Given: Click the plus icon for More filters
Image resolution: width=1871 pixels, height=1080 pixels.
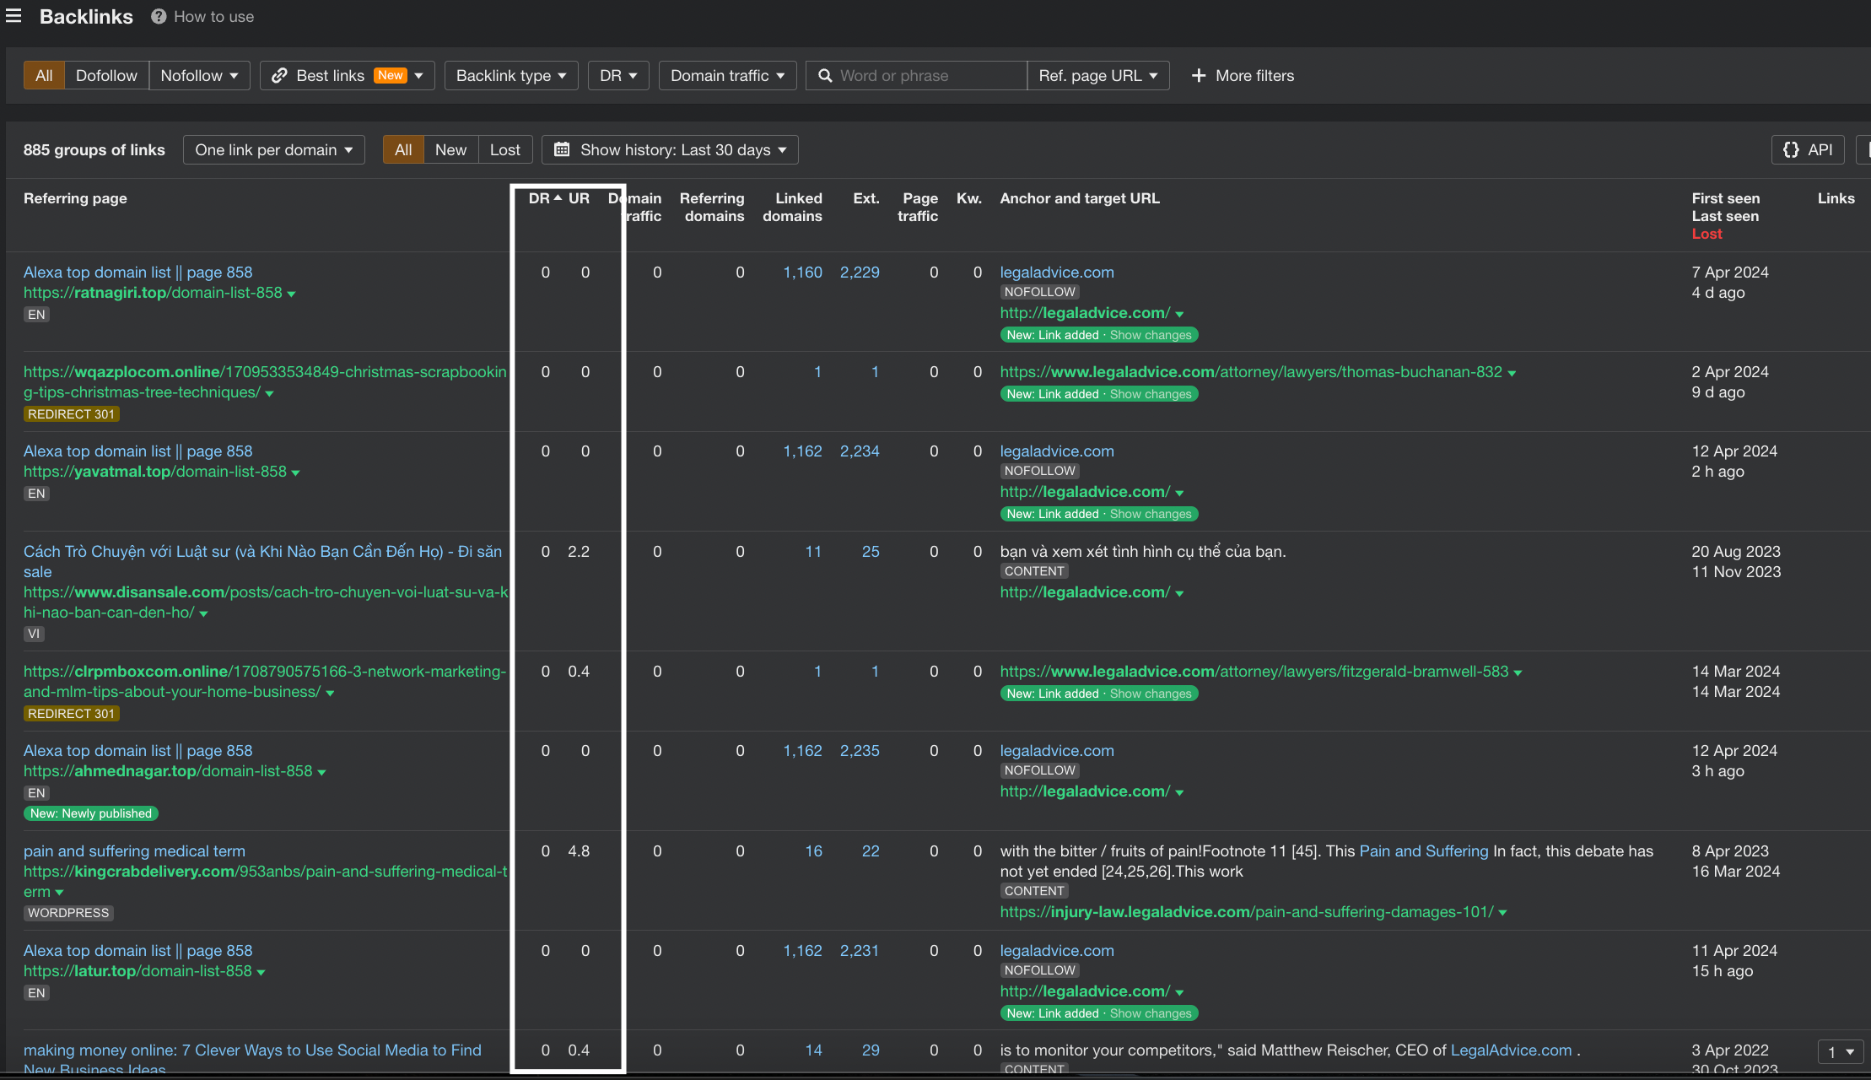Looking at the screenshot, I should click(1199, 76).
